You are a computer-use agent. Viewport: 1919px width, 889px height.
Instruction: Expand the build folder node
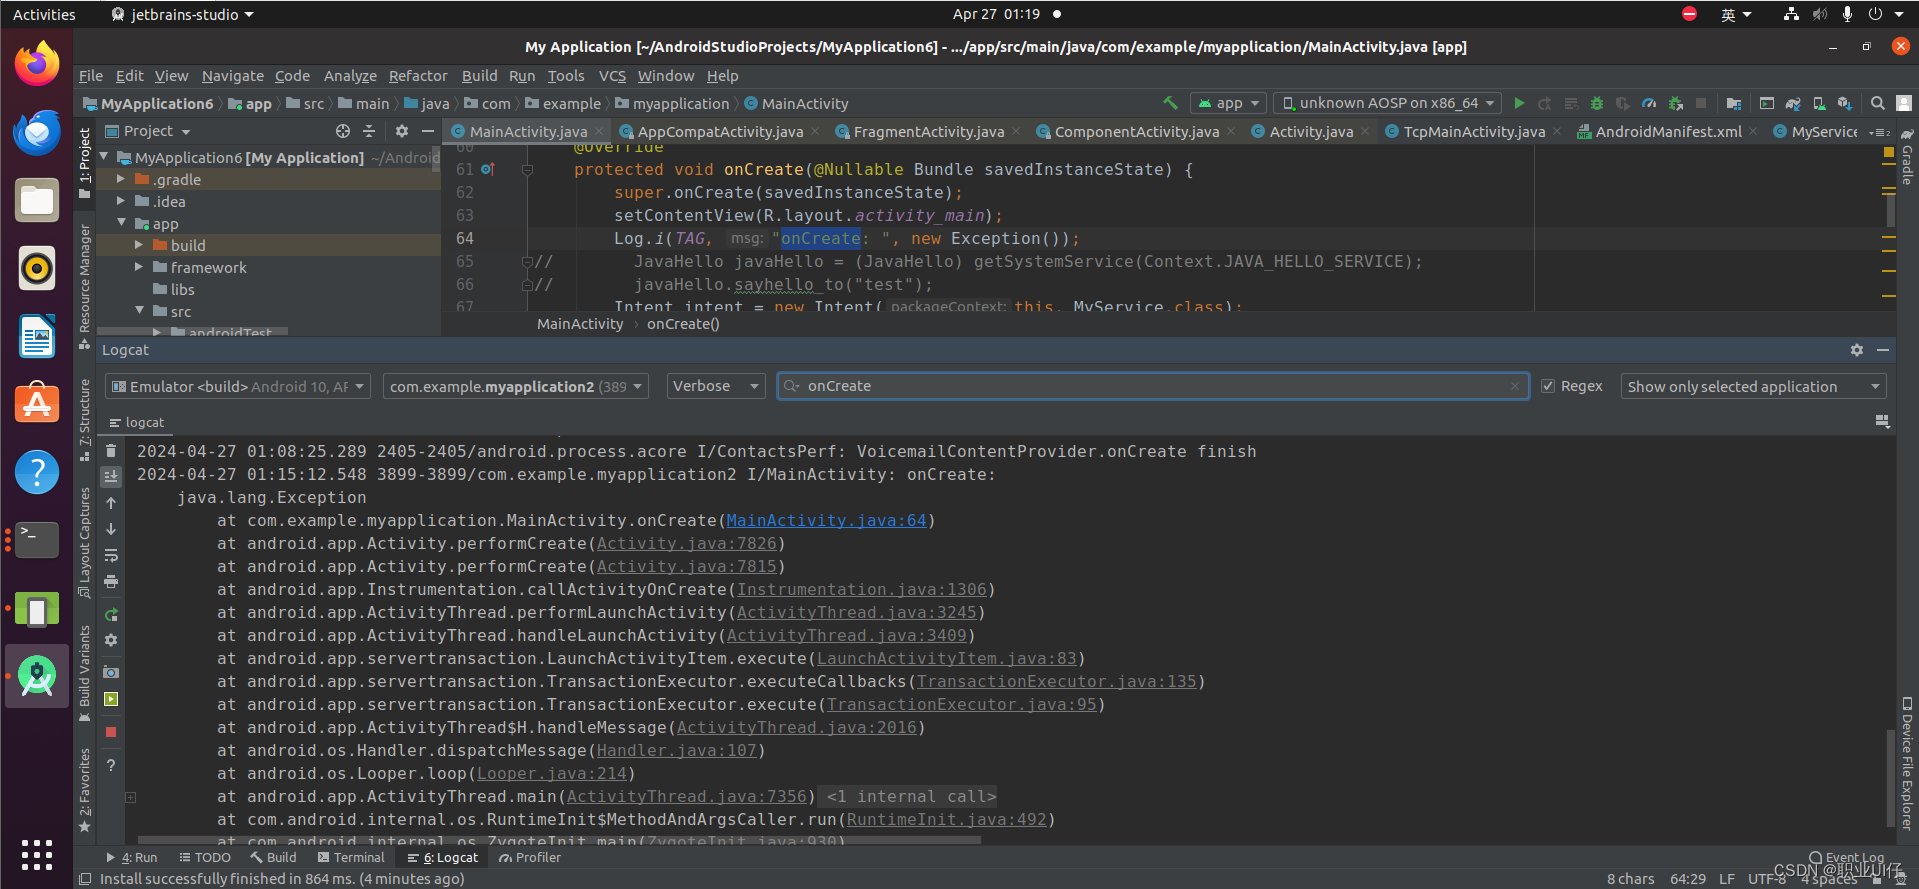[x=139, y=245]
